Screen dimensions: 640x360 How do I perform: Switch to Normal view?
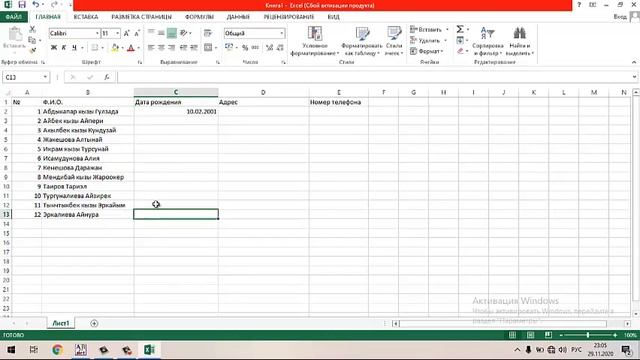click(x=512, y=335)
